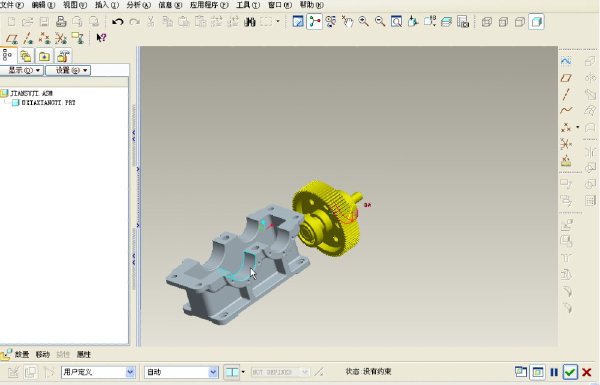Viewport: 600px width, 385px height.
Task: Click the context help pointer icon
Action: coord(101,38)
